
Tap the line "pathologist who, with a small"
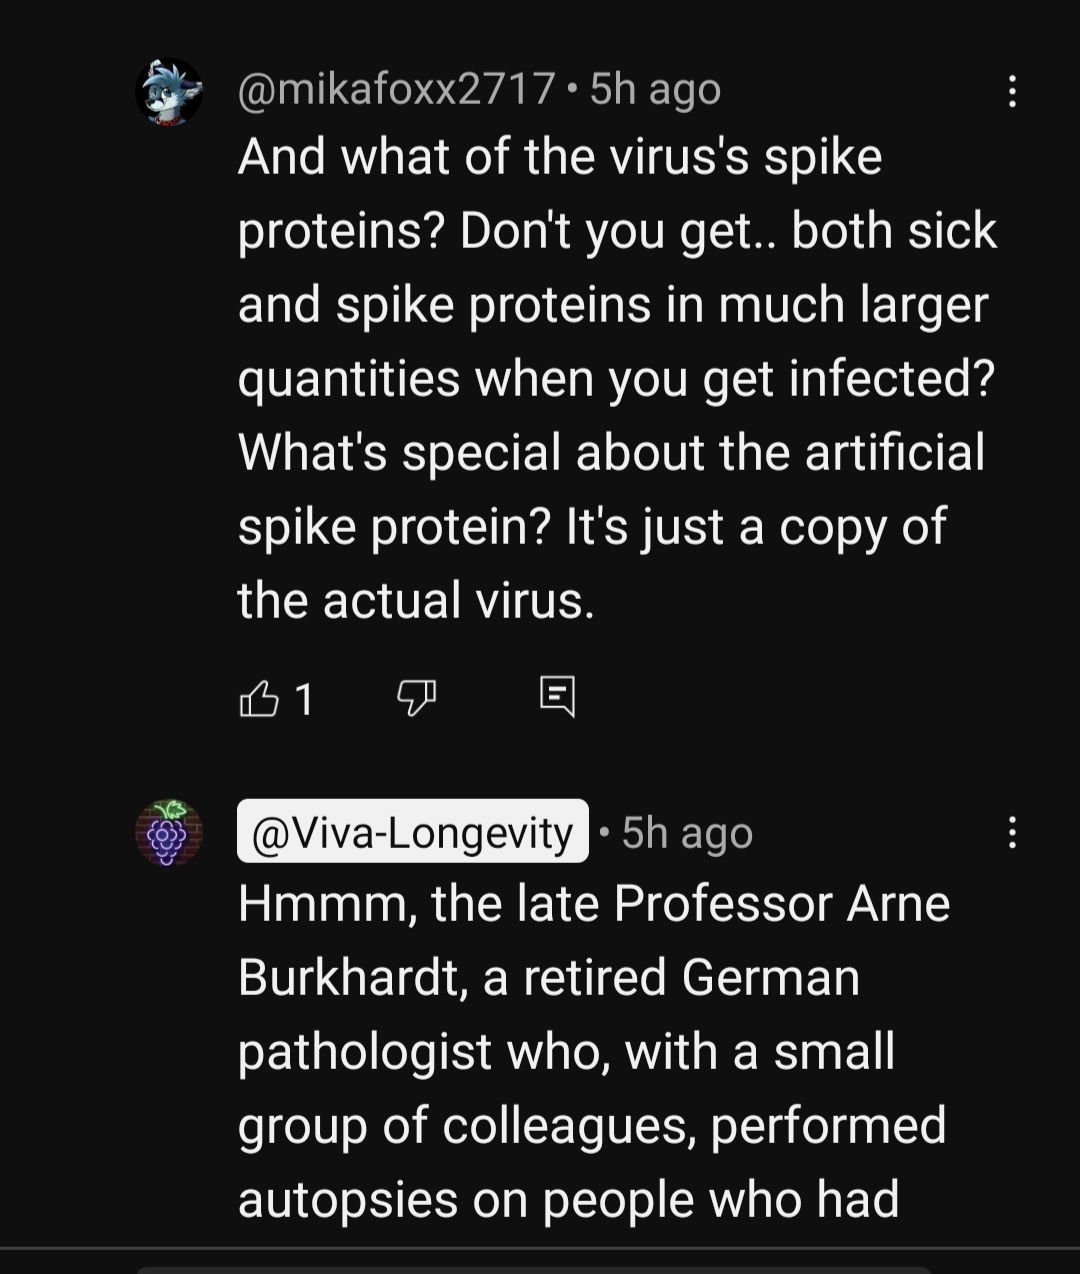pos(566,1052)
